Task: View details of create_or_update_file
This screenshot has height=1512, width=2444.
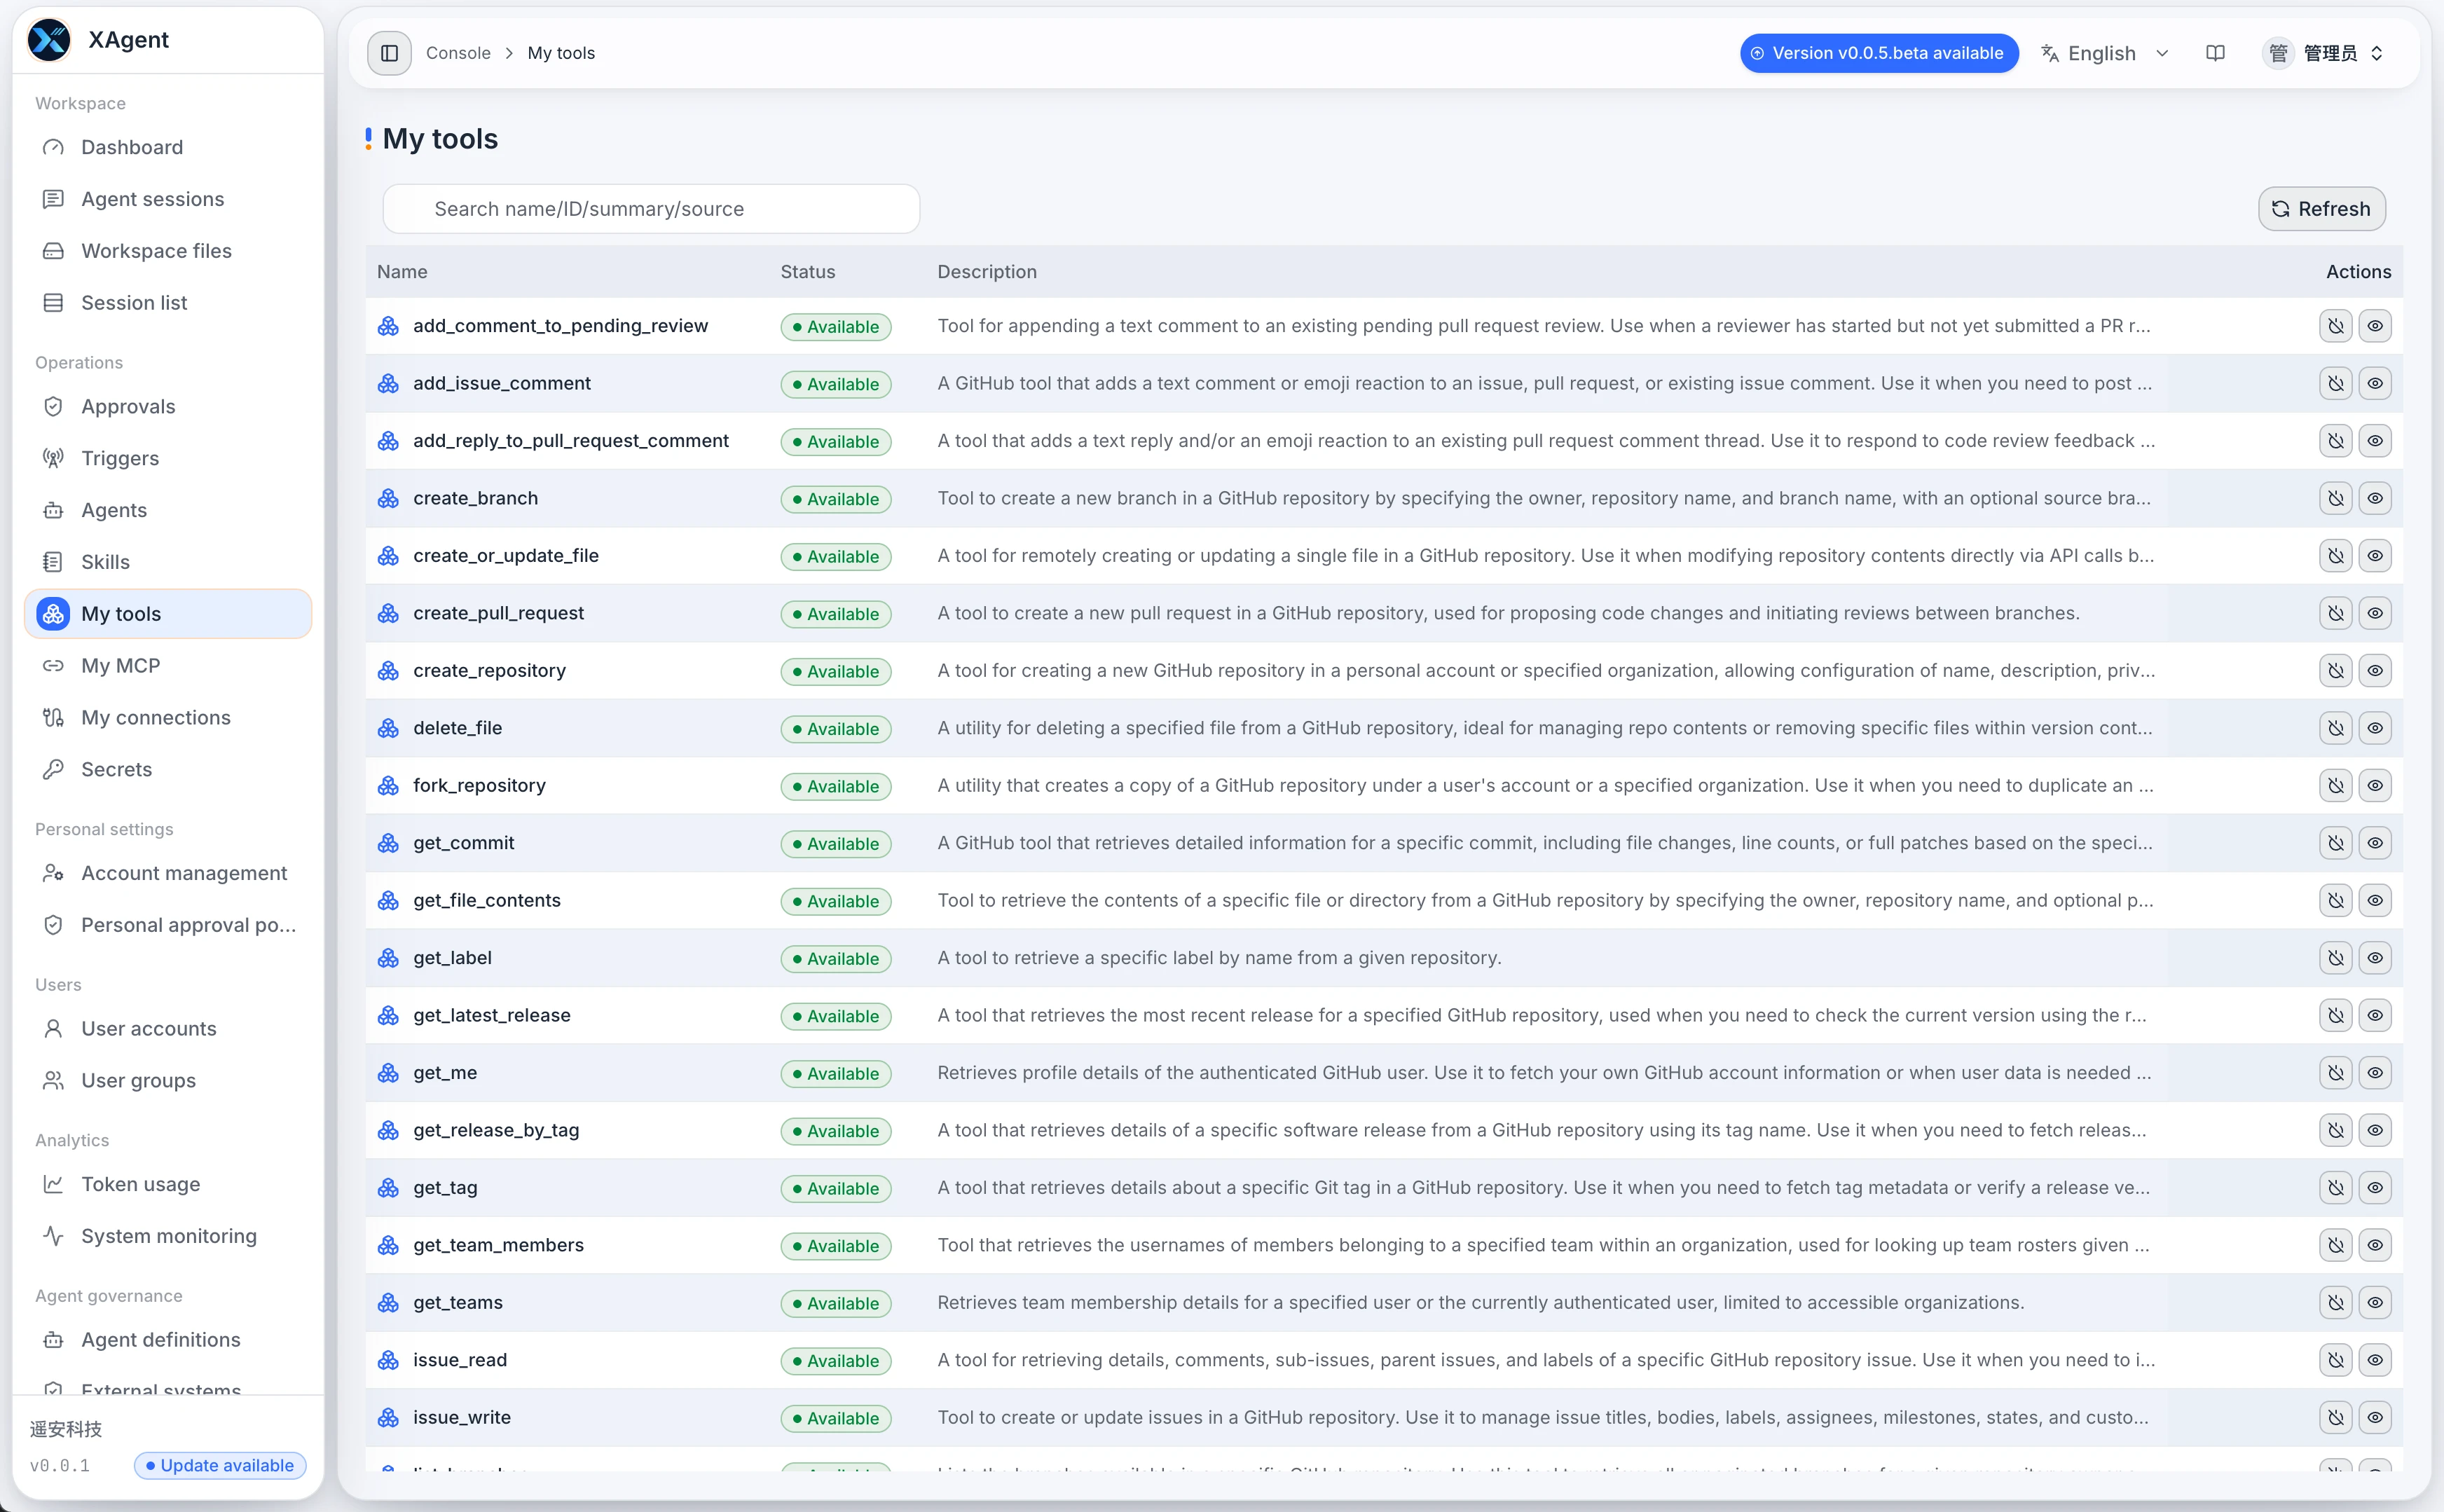Action: tap(2375, 556)
